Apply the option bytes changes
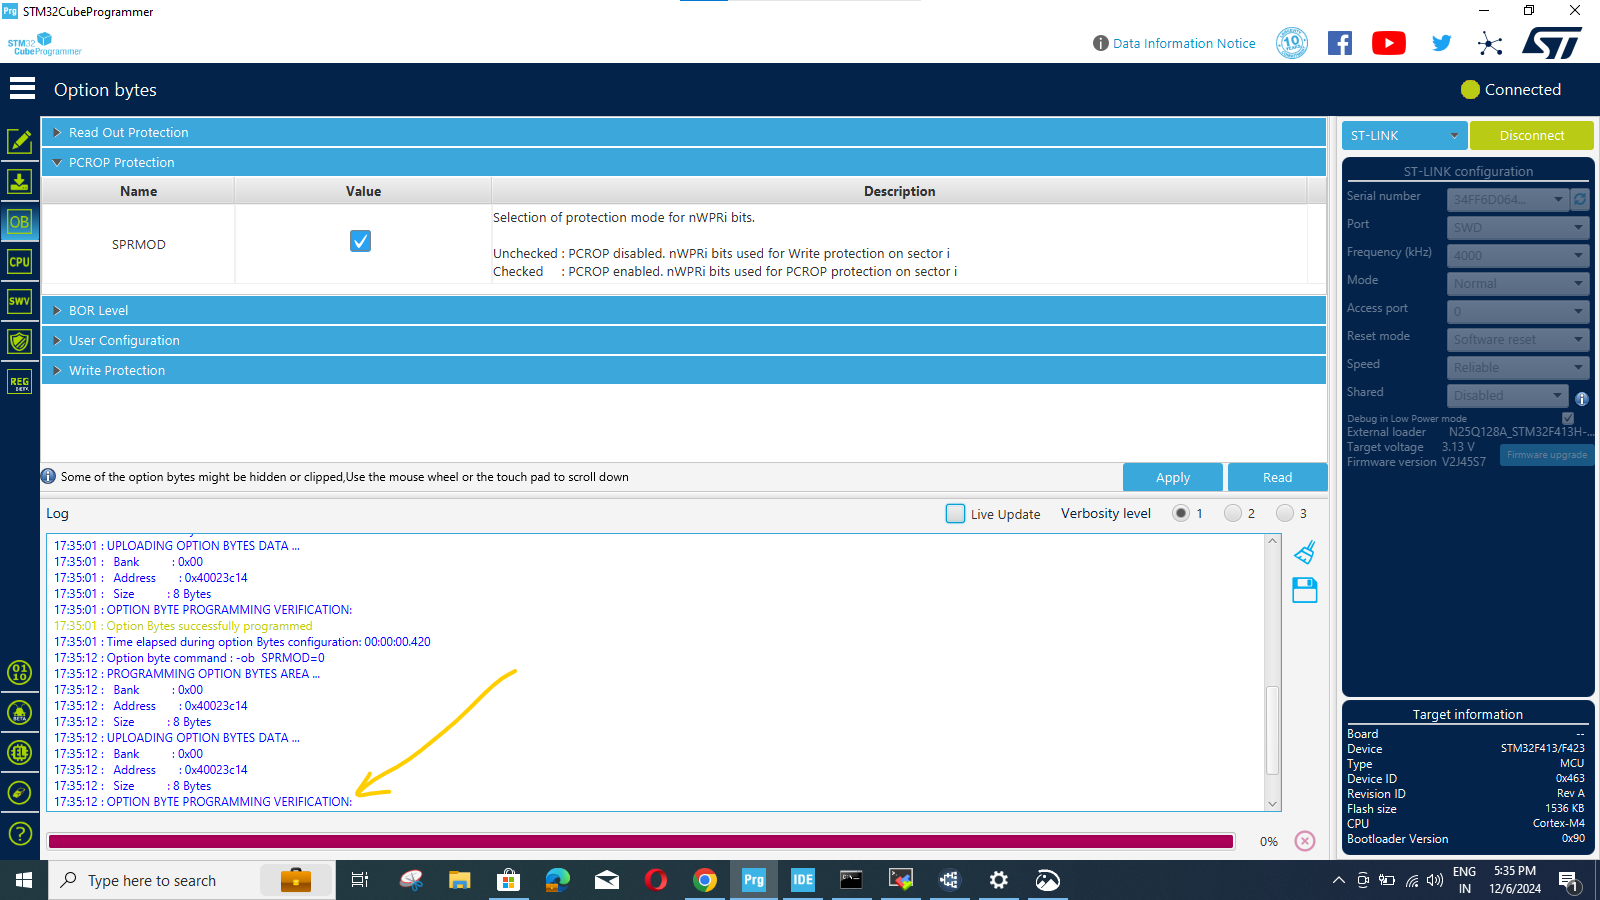This screenshot has width=1600, height=900. coord(1172,477)
